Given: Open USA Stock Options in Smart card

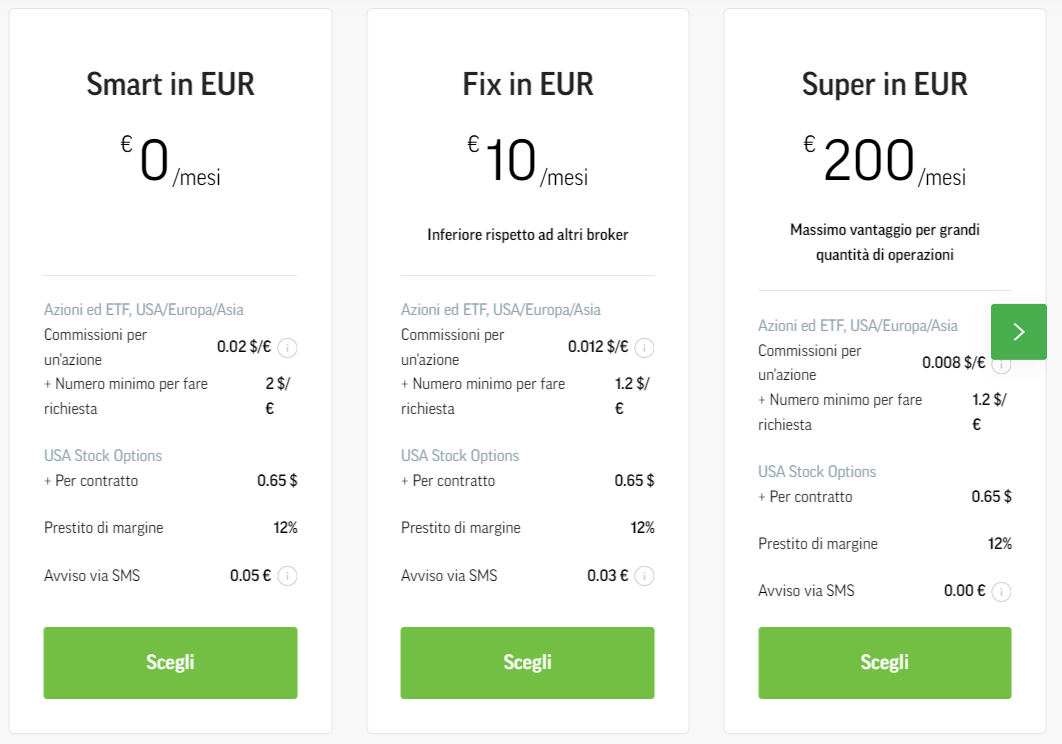Looking at the screenshot, I should (x=103, y=455).
